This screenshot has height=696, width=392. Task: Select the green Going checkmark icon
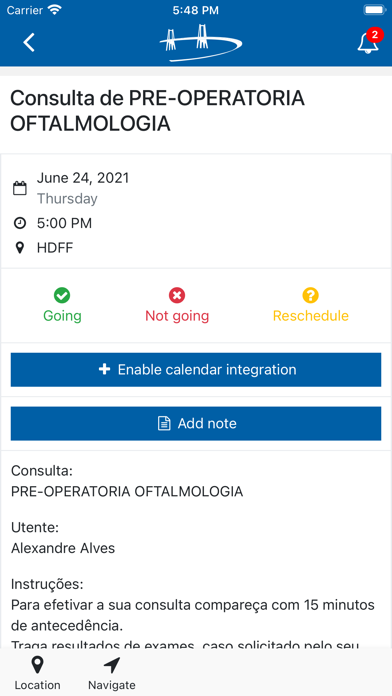click(62, 295)
